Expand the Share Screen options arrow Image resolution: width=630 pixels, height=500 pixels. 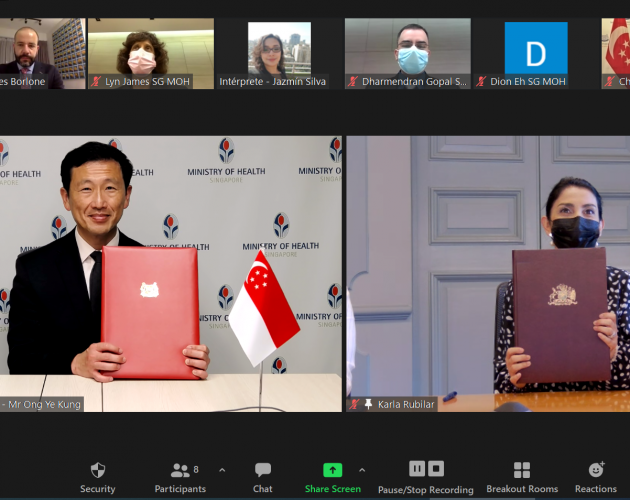[x=362, y=469]
